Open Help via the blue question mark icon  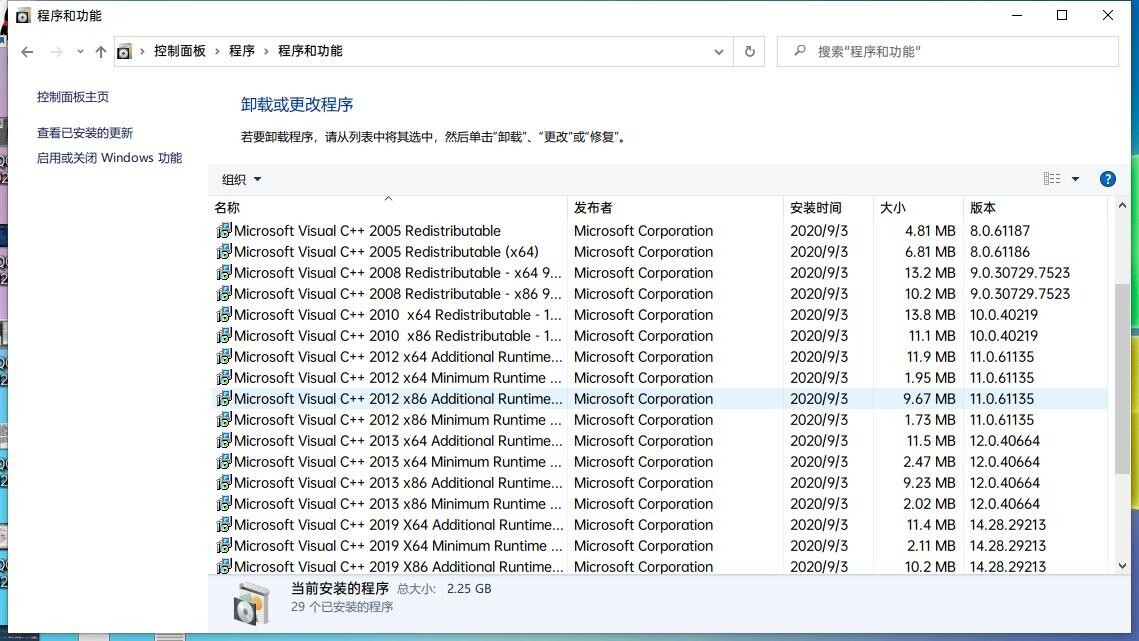click(1107, 179)
